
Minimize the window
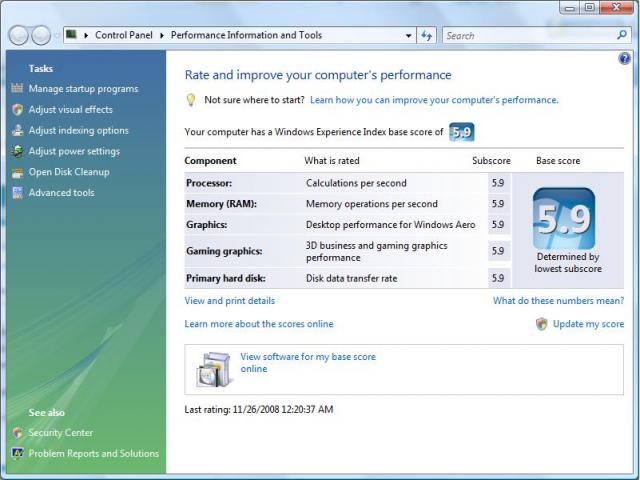coord(570,7)
